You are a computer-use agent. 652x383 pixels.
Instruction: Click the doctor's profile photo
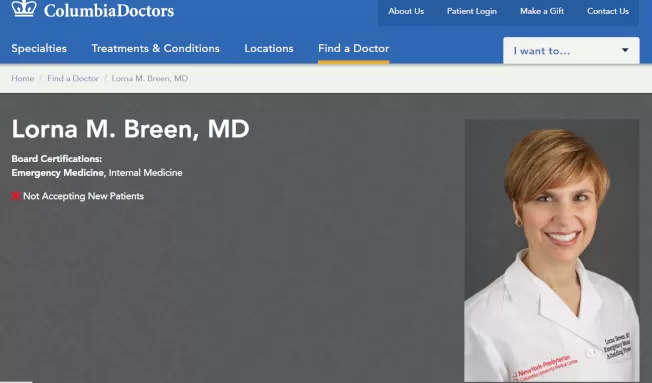point(551,250)
